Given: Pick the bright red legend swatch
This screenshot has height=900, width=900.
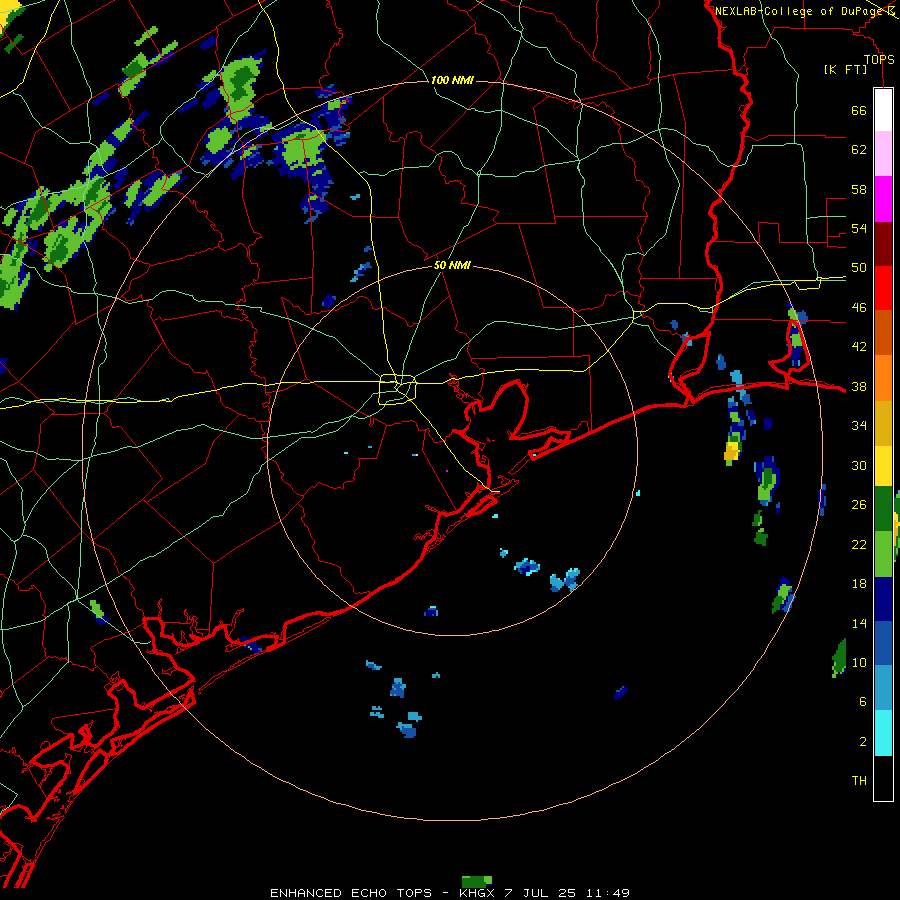Looking at the screenshot, I should coord(883,288).
